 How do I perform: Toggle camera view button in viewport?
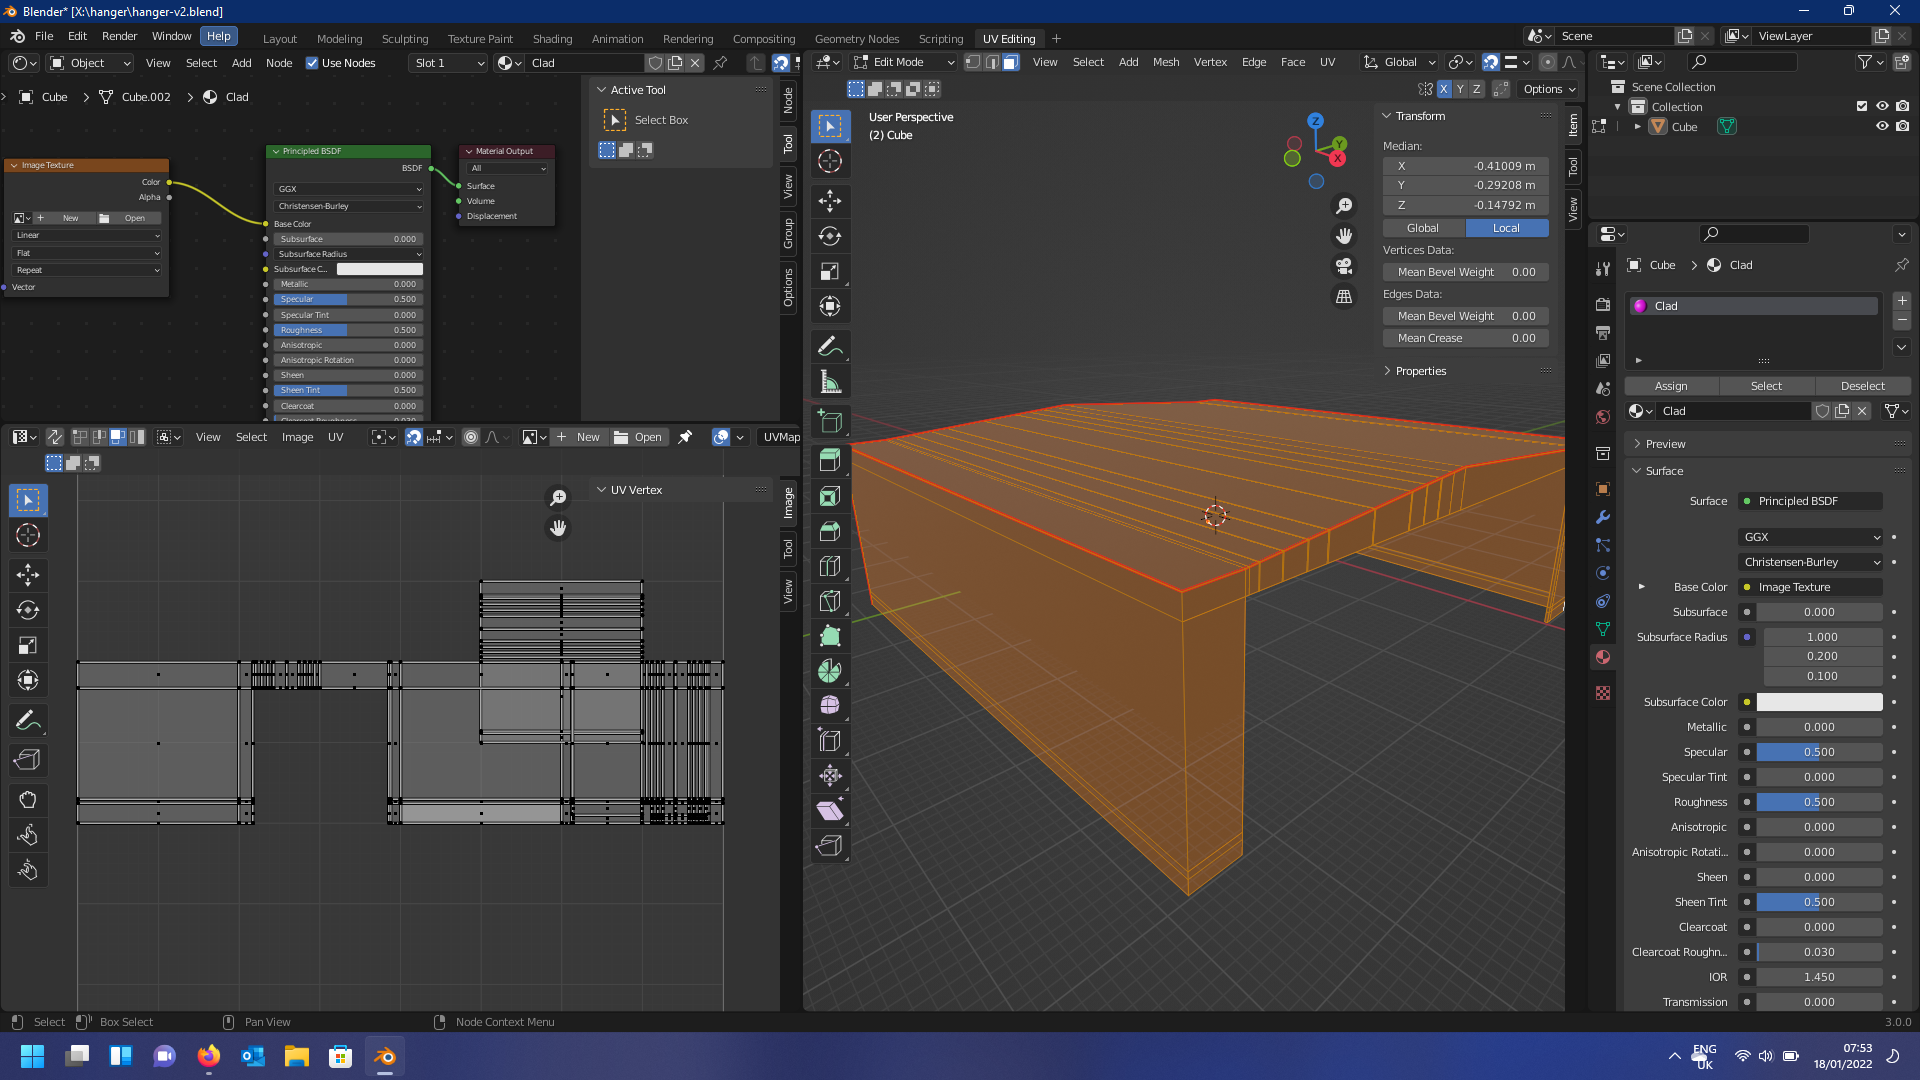1344,266
